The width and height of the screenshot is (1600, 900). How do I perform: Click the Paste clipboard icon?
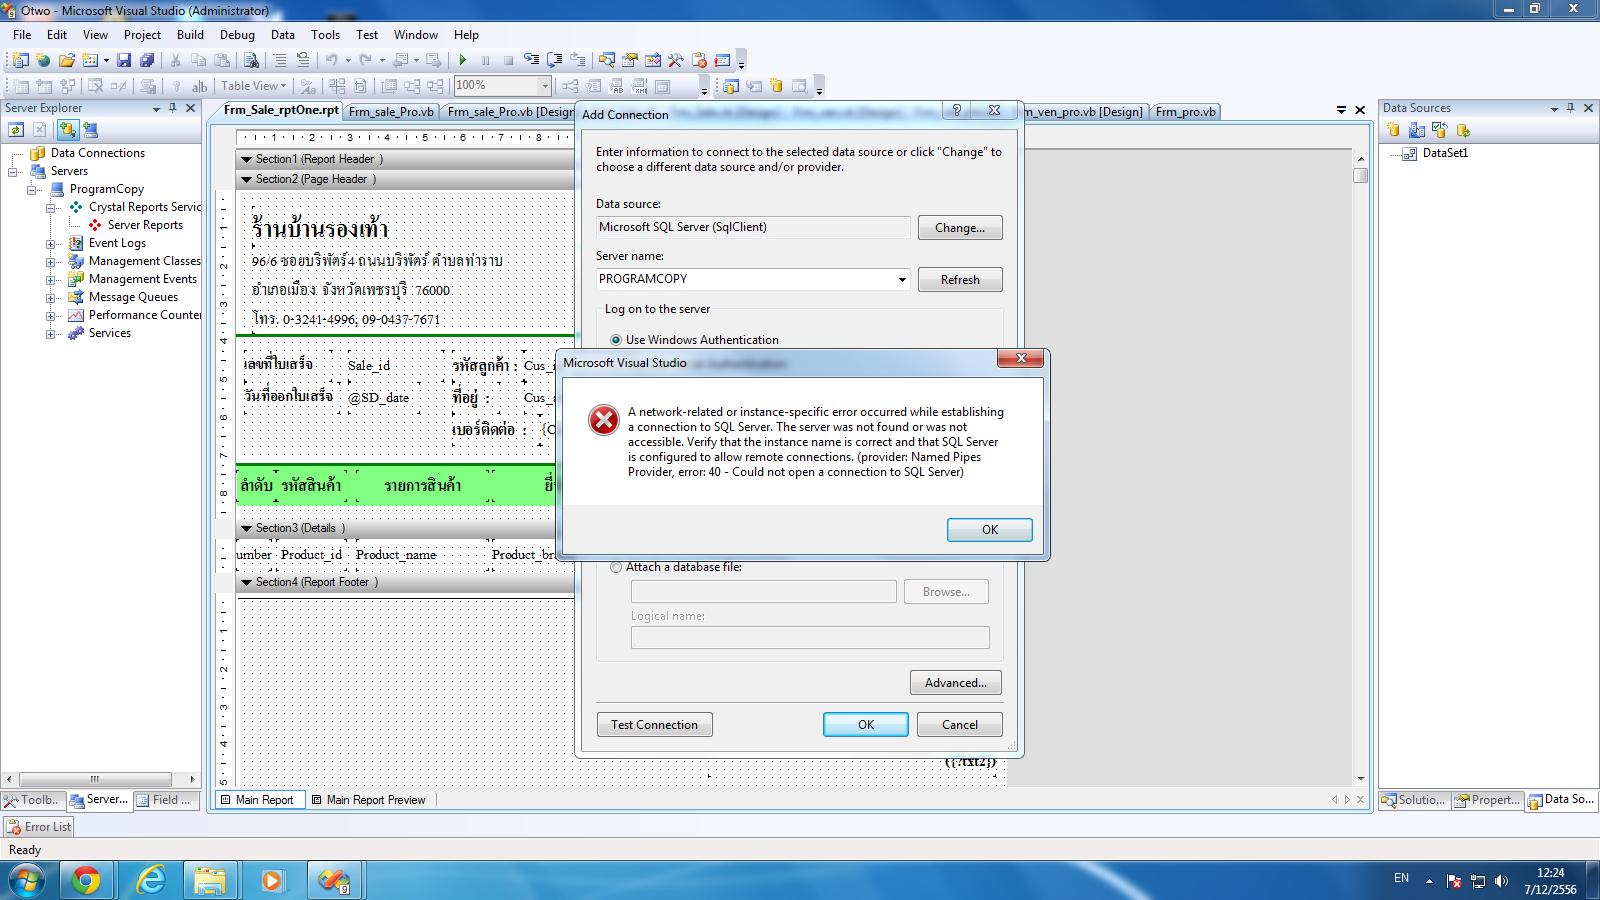[x=221, y=60]
